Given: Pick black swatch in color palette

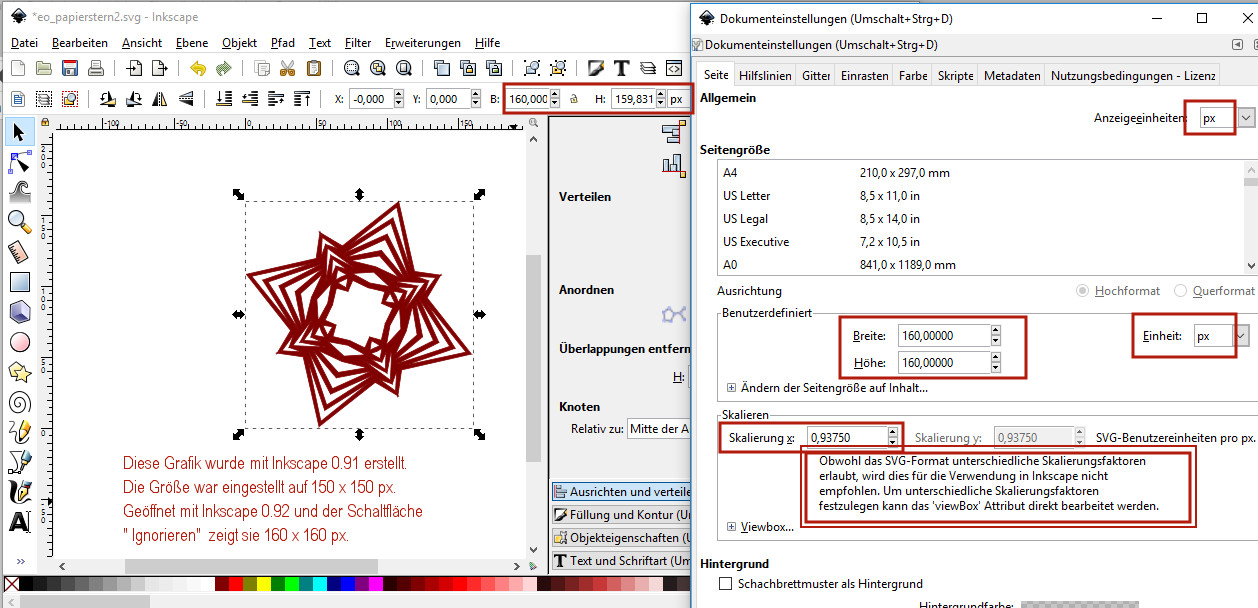Looking at the screenshot, I should coord(27,583).
